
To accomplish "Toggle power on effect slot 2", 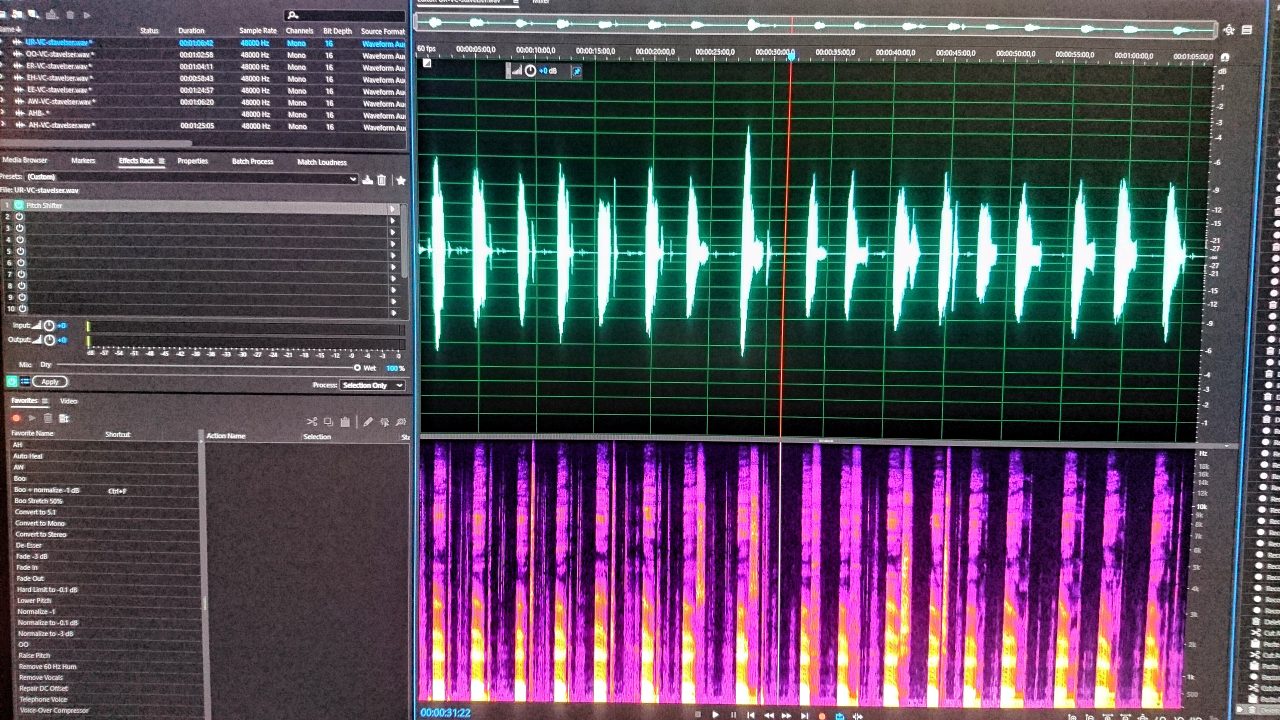I will (20, 216).
